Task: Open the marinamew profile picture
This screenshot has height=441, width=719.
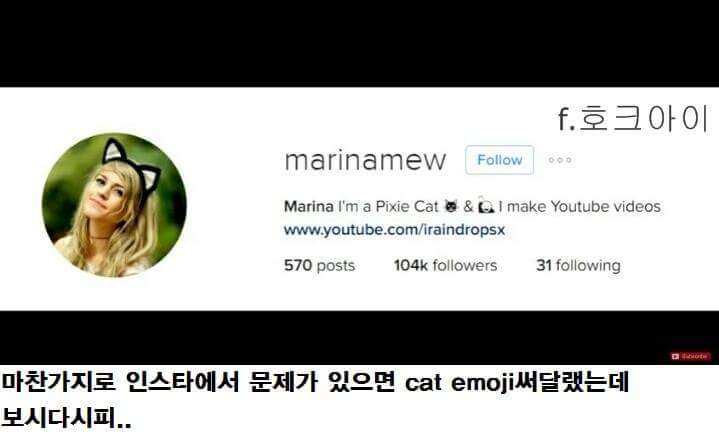Action: 114,205
